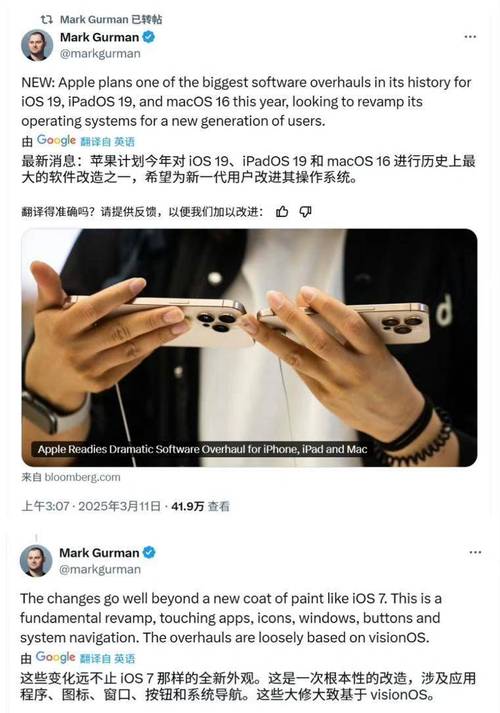Click thumbs down for translation feedback
Screen dimensions: 500x713
coord(305,211)
